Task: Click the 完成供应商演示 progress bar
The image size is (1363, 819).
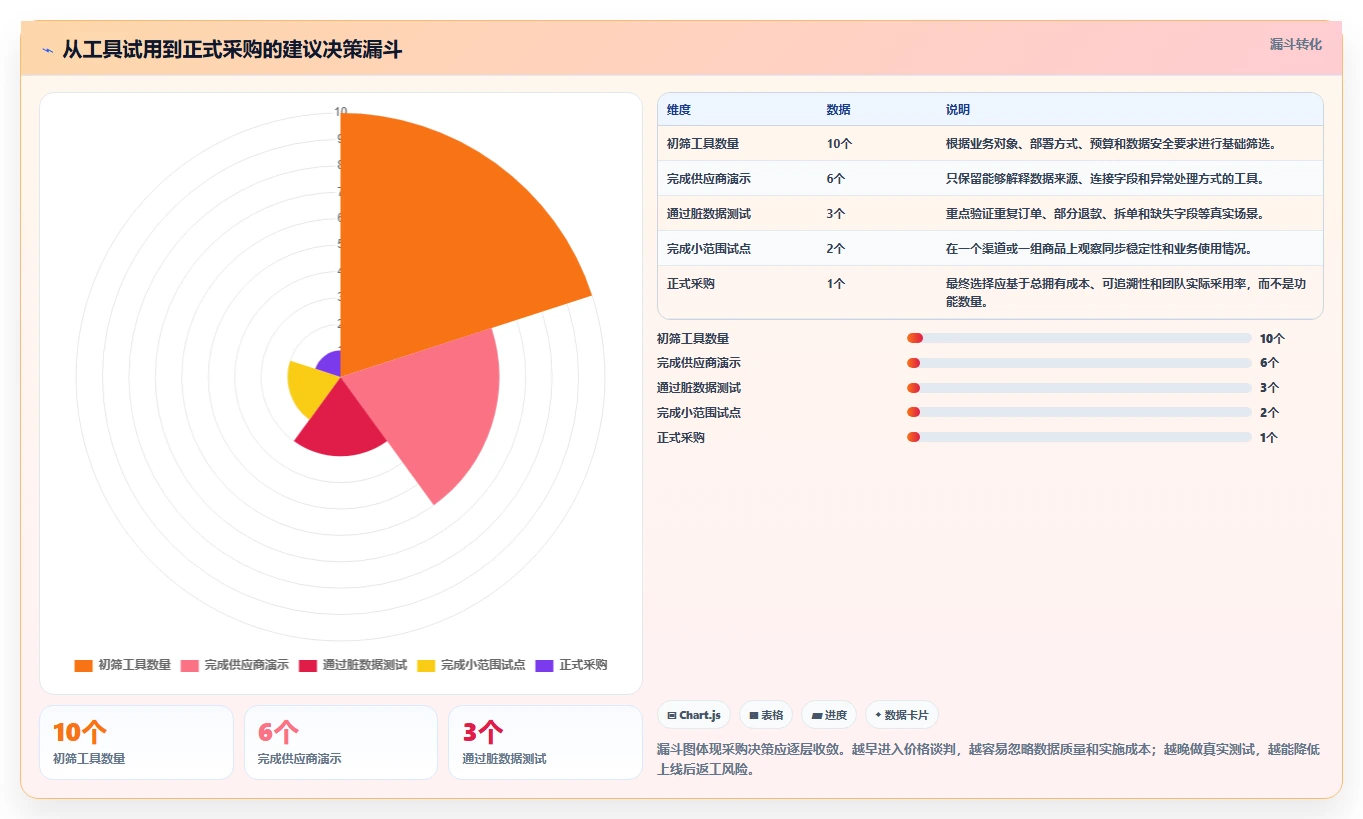Action: point(1079,363)
